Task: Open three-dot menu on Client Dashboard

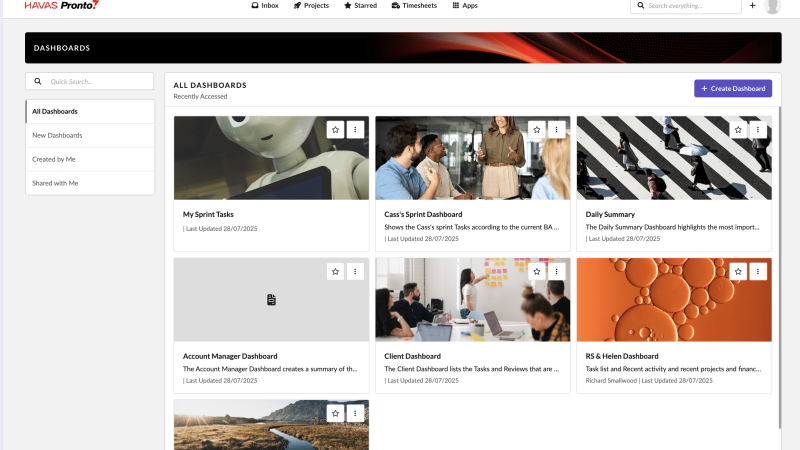Action: tap(557, 271)
